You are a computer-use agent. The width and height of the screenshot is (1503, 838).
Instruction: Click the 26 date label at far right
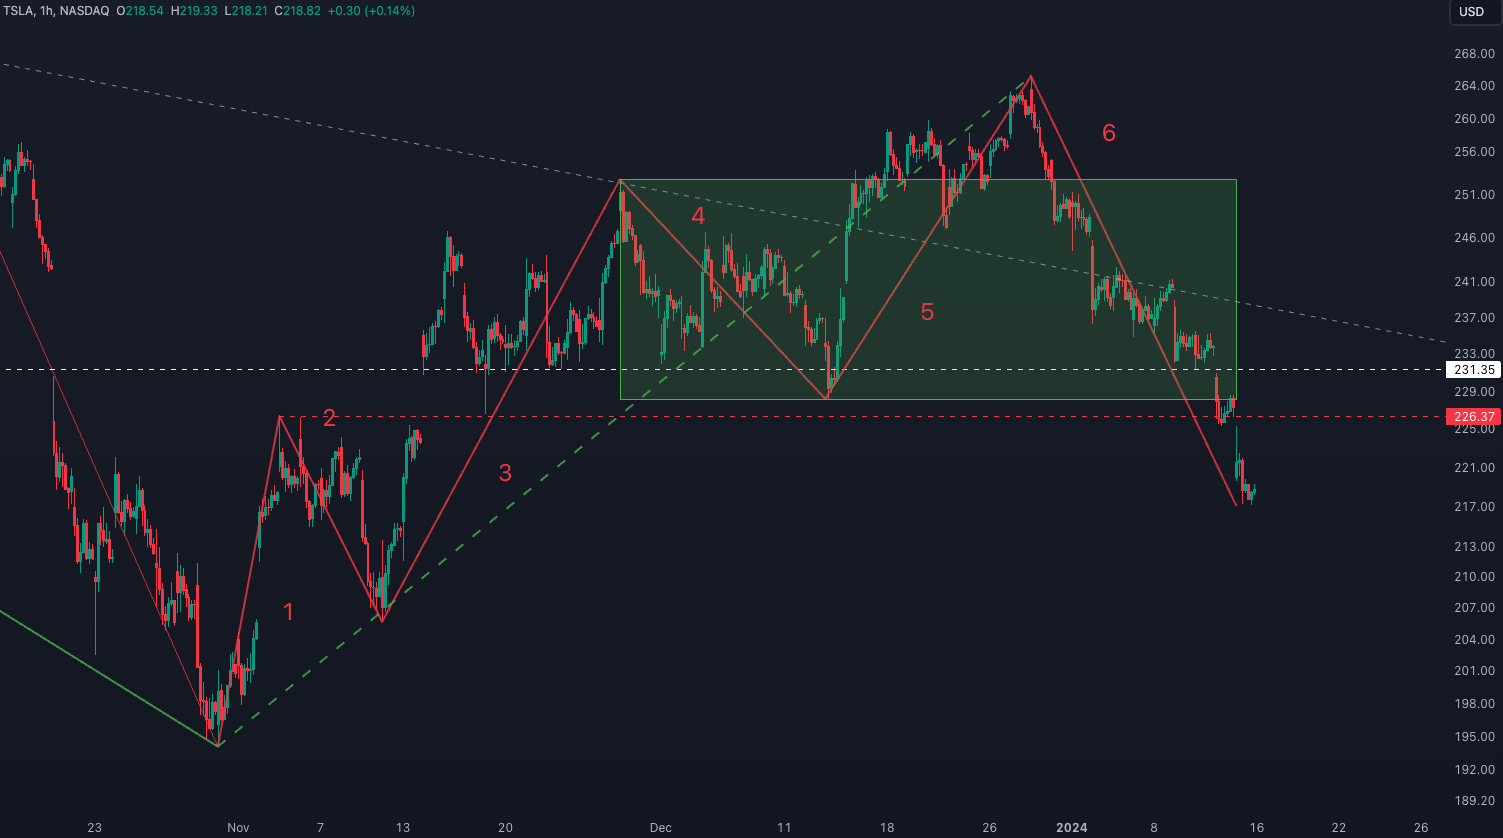point(1421,828)
